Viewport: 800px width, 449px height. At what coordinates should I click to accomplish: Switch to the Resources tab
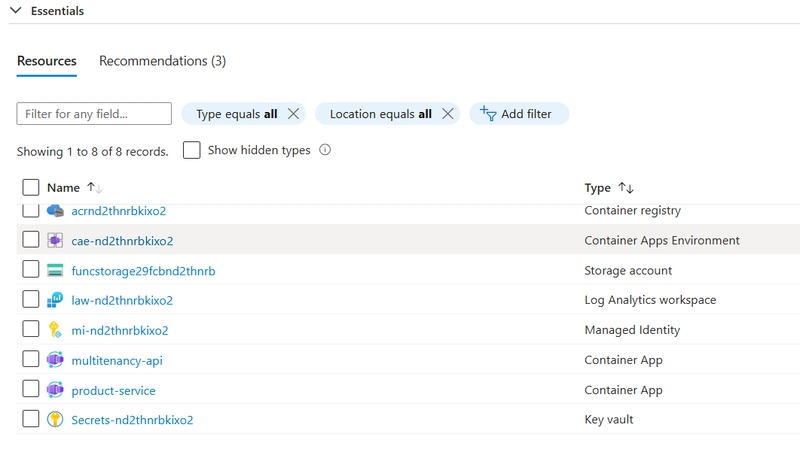46,61
